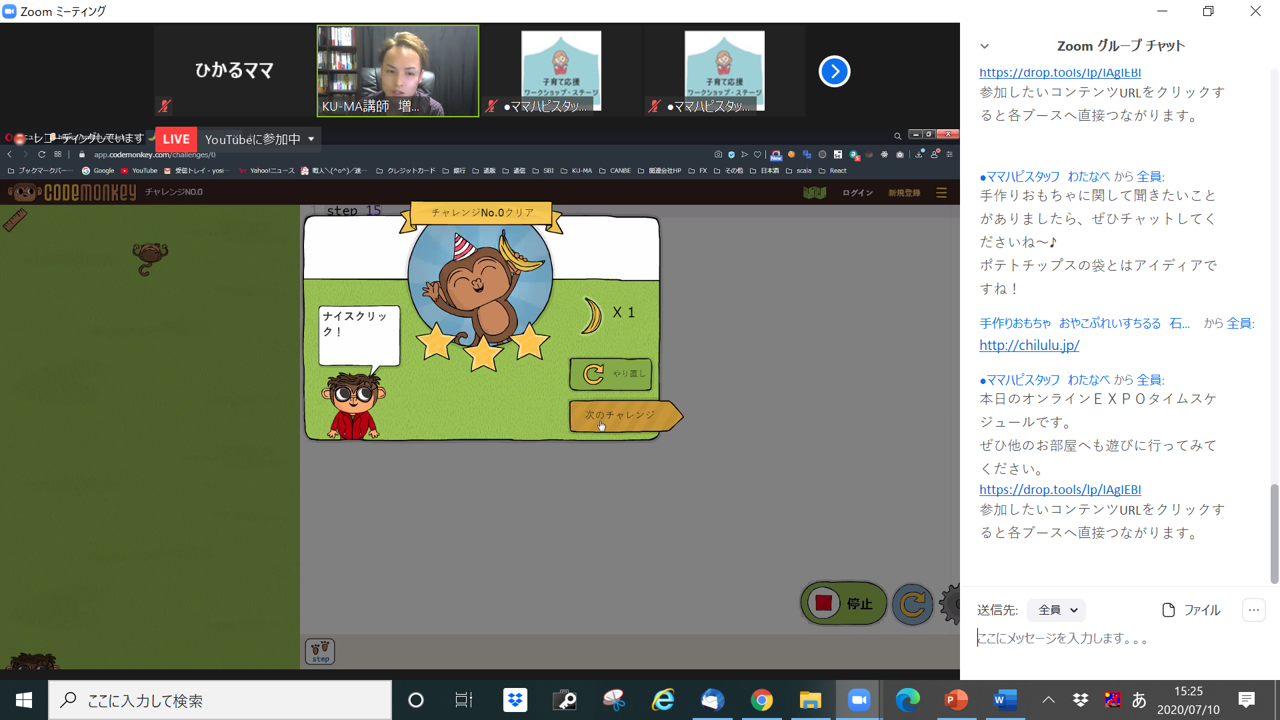Open the key-folder app on taskbar
The width and height of the screenshot is (1280, 720).
click(565, 700)
